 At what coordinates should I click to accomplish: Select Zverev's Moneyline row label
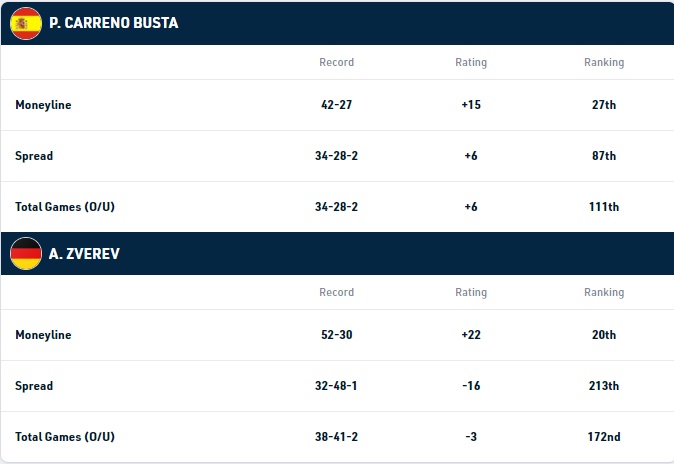43,335
